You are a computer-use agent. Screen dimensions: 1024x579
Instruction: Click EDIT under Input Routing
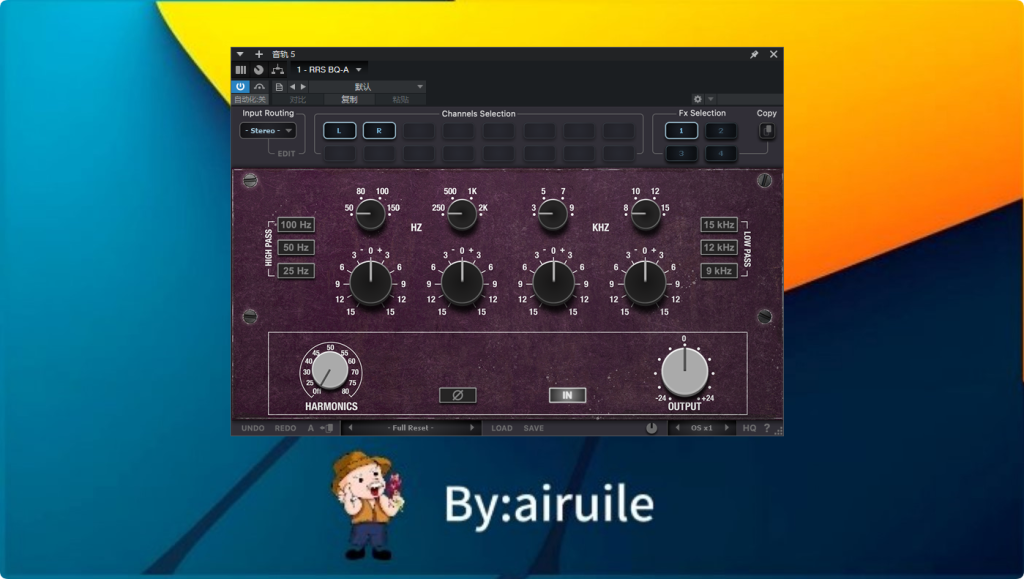tap(286, 153)
